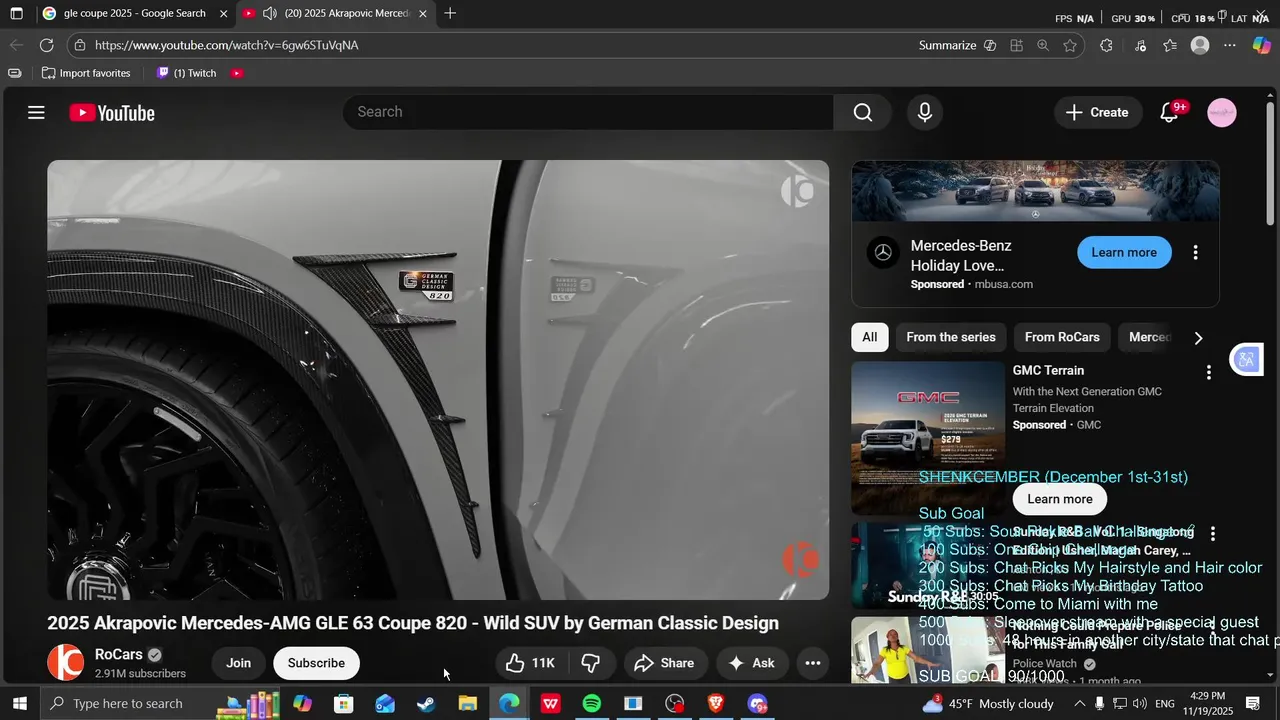Open the YouTube notifications bell
This screenshot has width=1280, height=720.
(x=1169, y=113)
